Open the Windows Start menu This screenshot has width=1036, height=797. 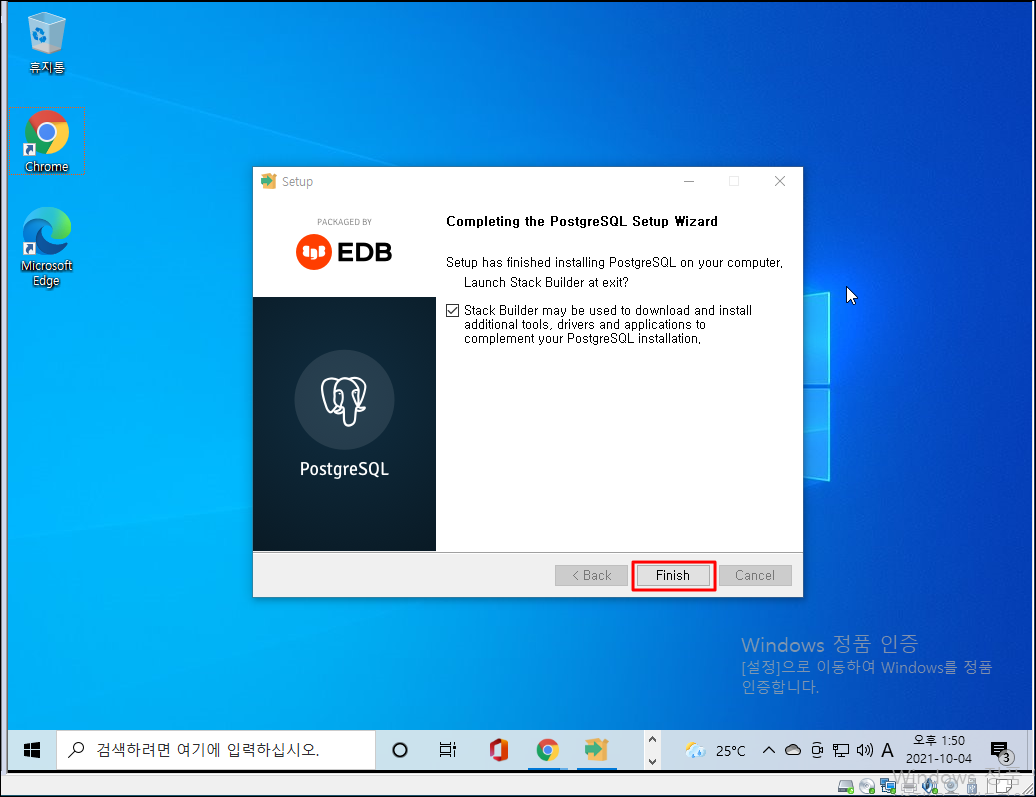click(x=32, y=749)
